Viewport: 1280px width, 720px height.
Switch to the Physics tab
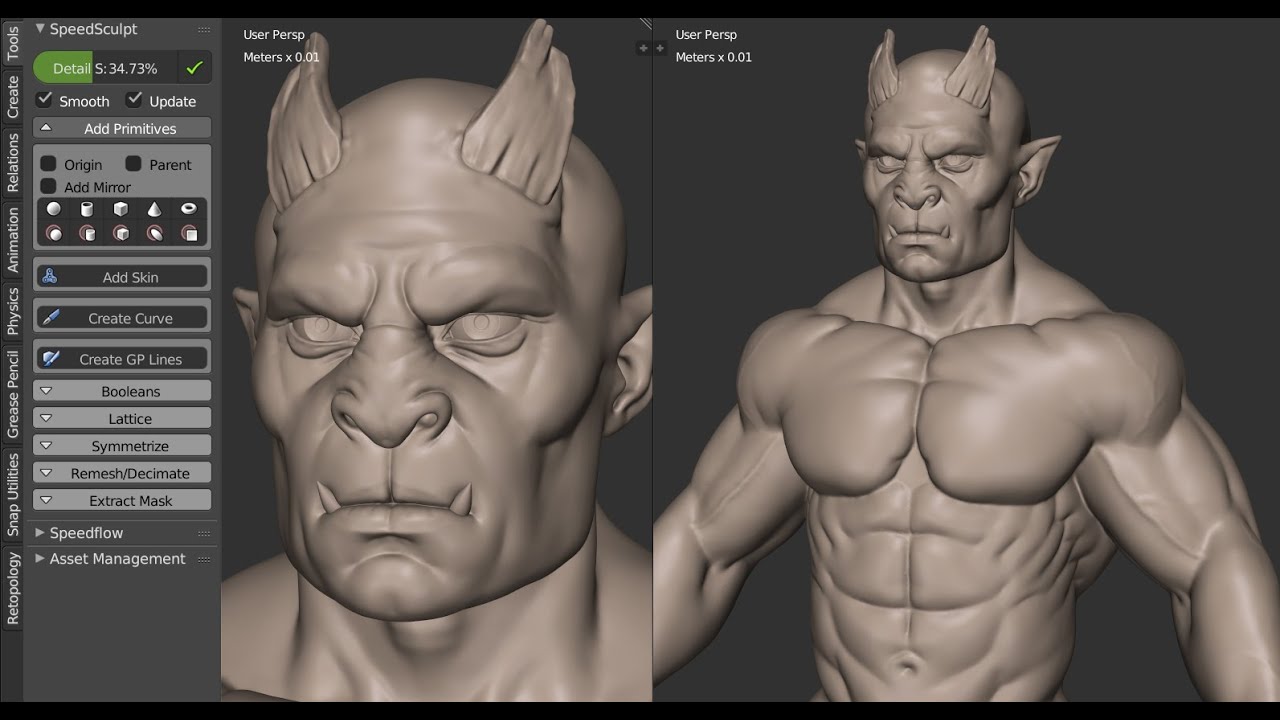pos(12,311)
